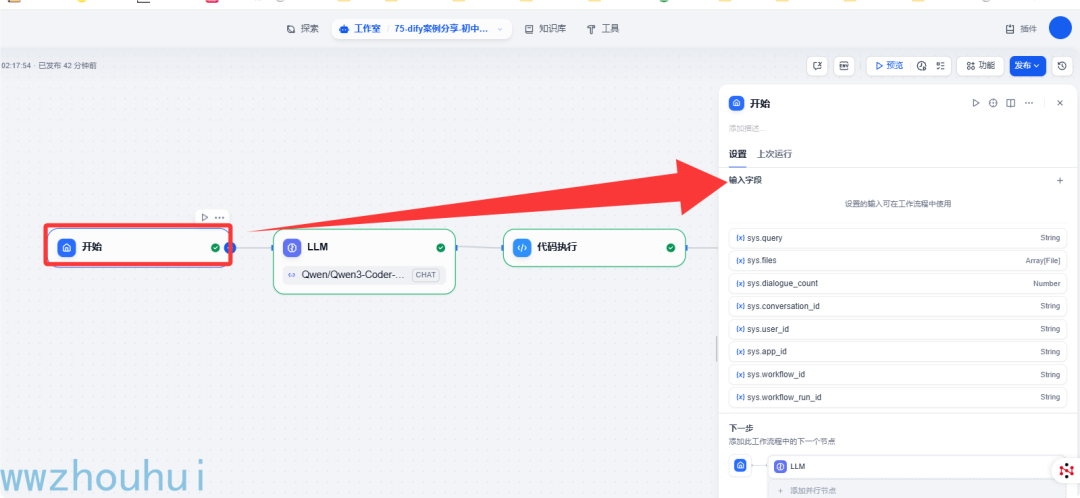Open the 工具 (Tools) tab
Image resolution: width=1080 pixels, height=498 pixels.
click(603, 29)
